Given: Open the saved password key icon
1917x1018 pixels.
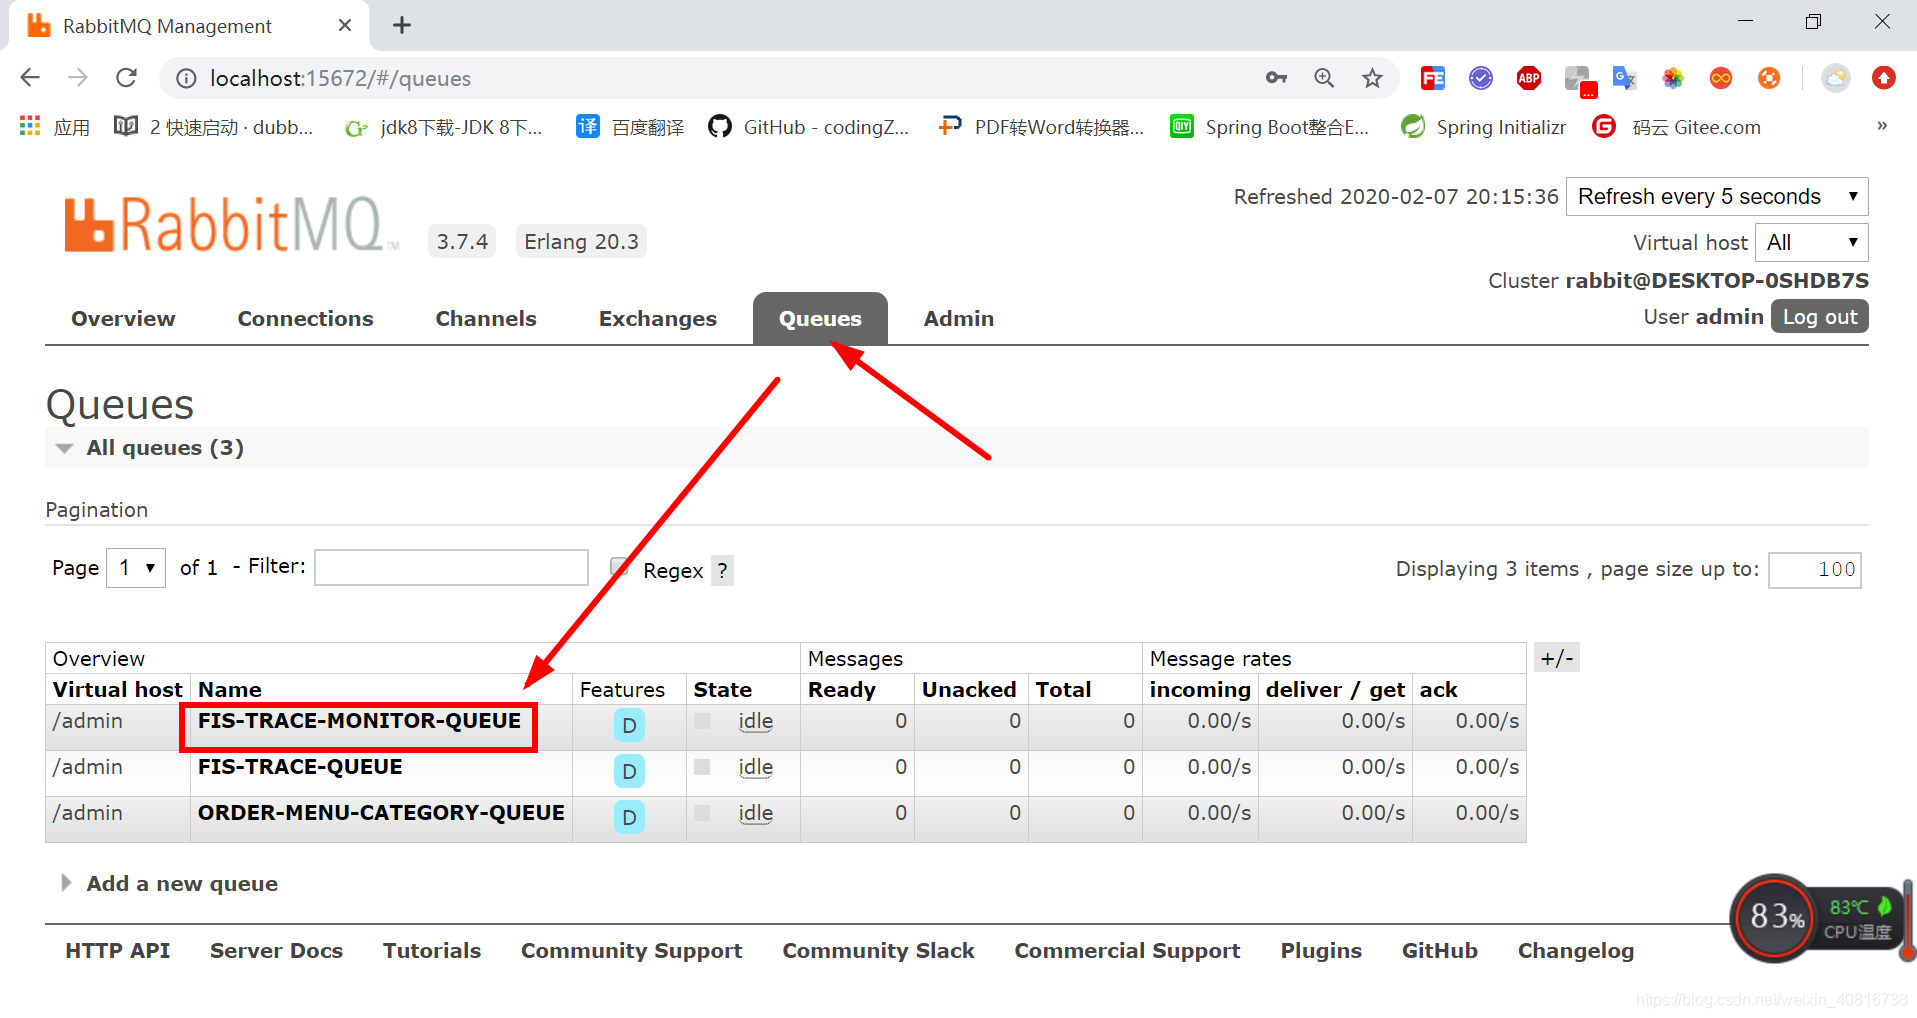Looking at the screenshot, I should pyautogui.click(x=1276, y=78).
